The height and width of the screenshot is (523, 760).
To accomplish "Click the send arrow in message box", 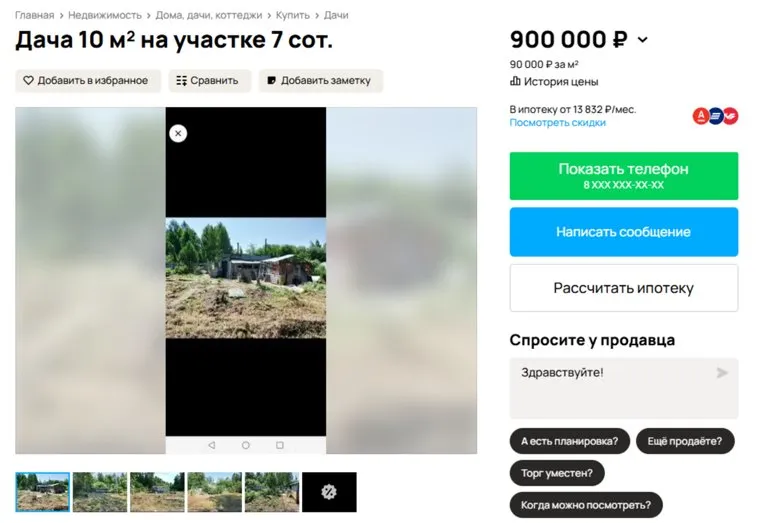I will pyautogui.click(x=722, y=373).
